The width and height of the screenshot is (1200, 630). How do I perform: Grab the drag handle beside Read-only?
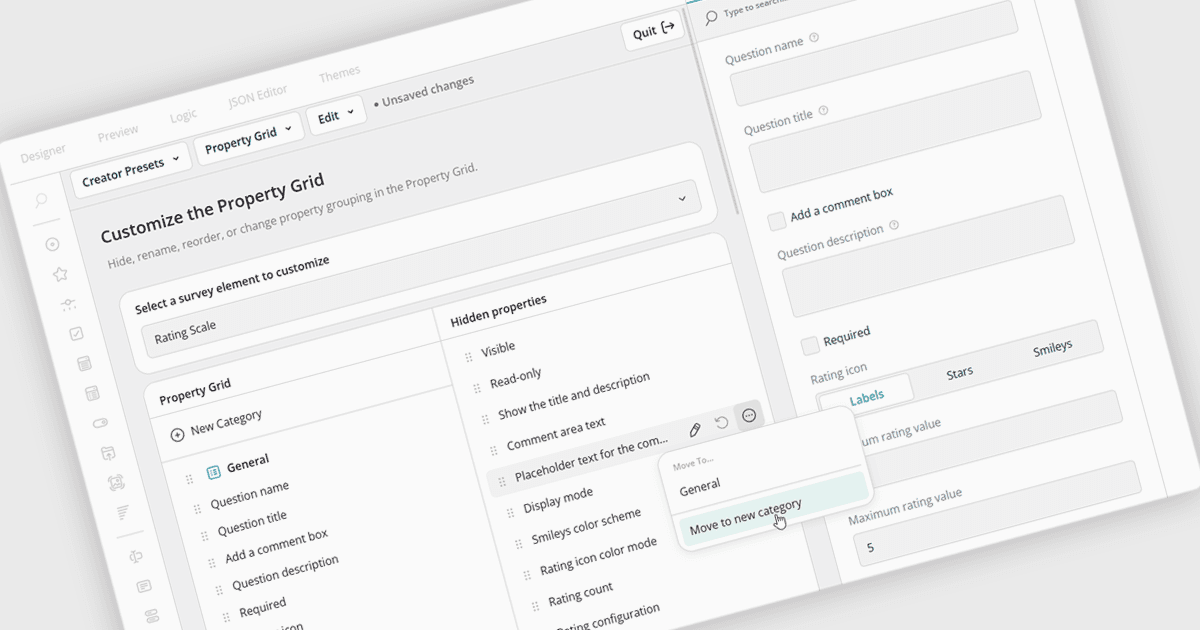476,388
